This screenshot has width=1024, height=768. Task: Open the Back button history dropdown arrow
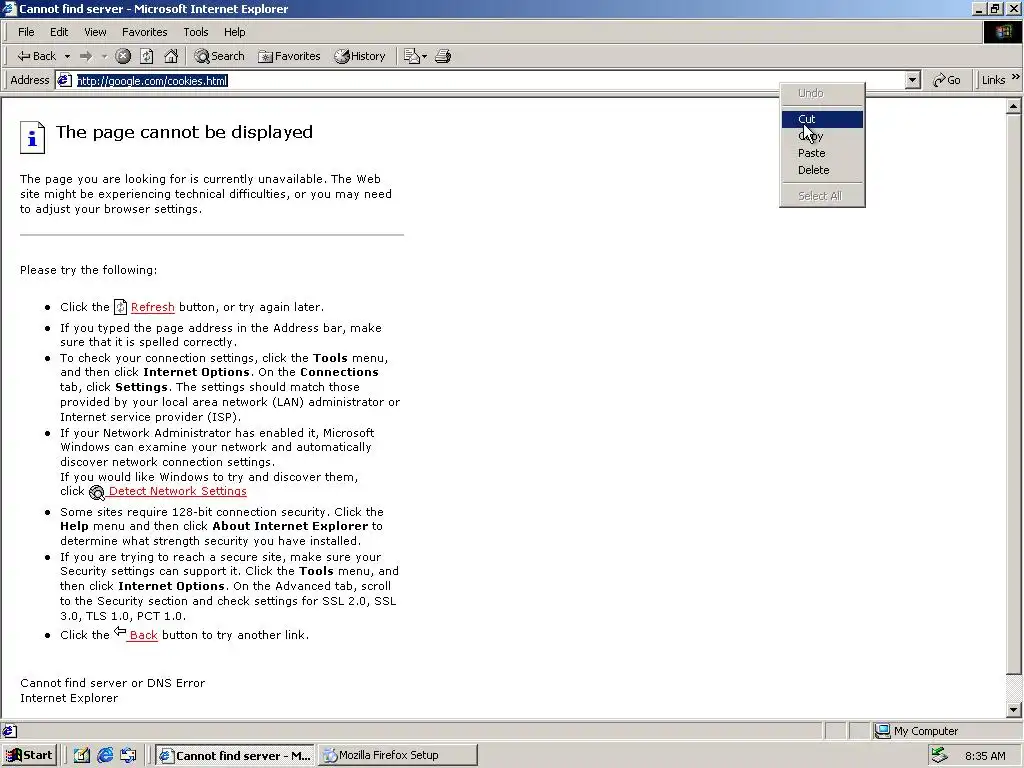pos(67,56)
